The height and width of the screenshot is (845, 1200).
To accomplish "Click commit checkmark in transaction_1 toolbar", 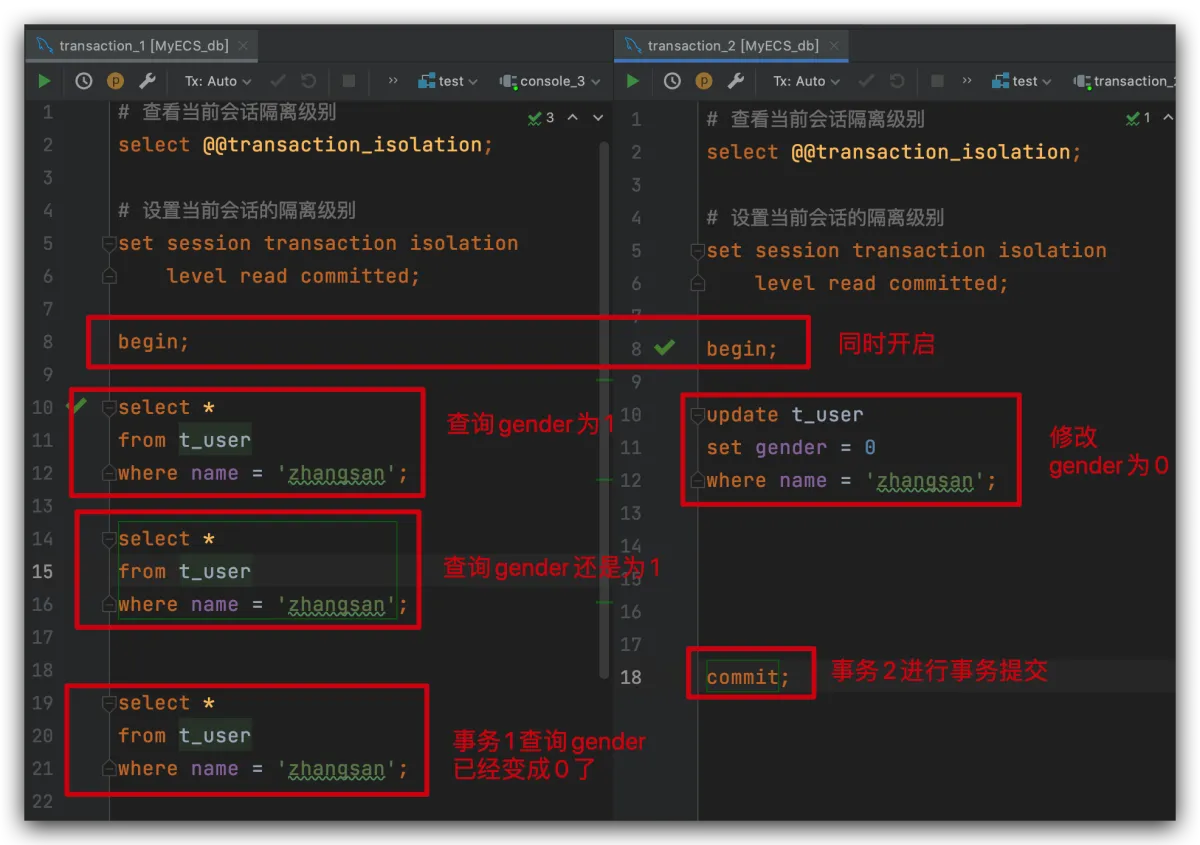I will pos(279,81).
